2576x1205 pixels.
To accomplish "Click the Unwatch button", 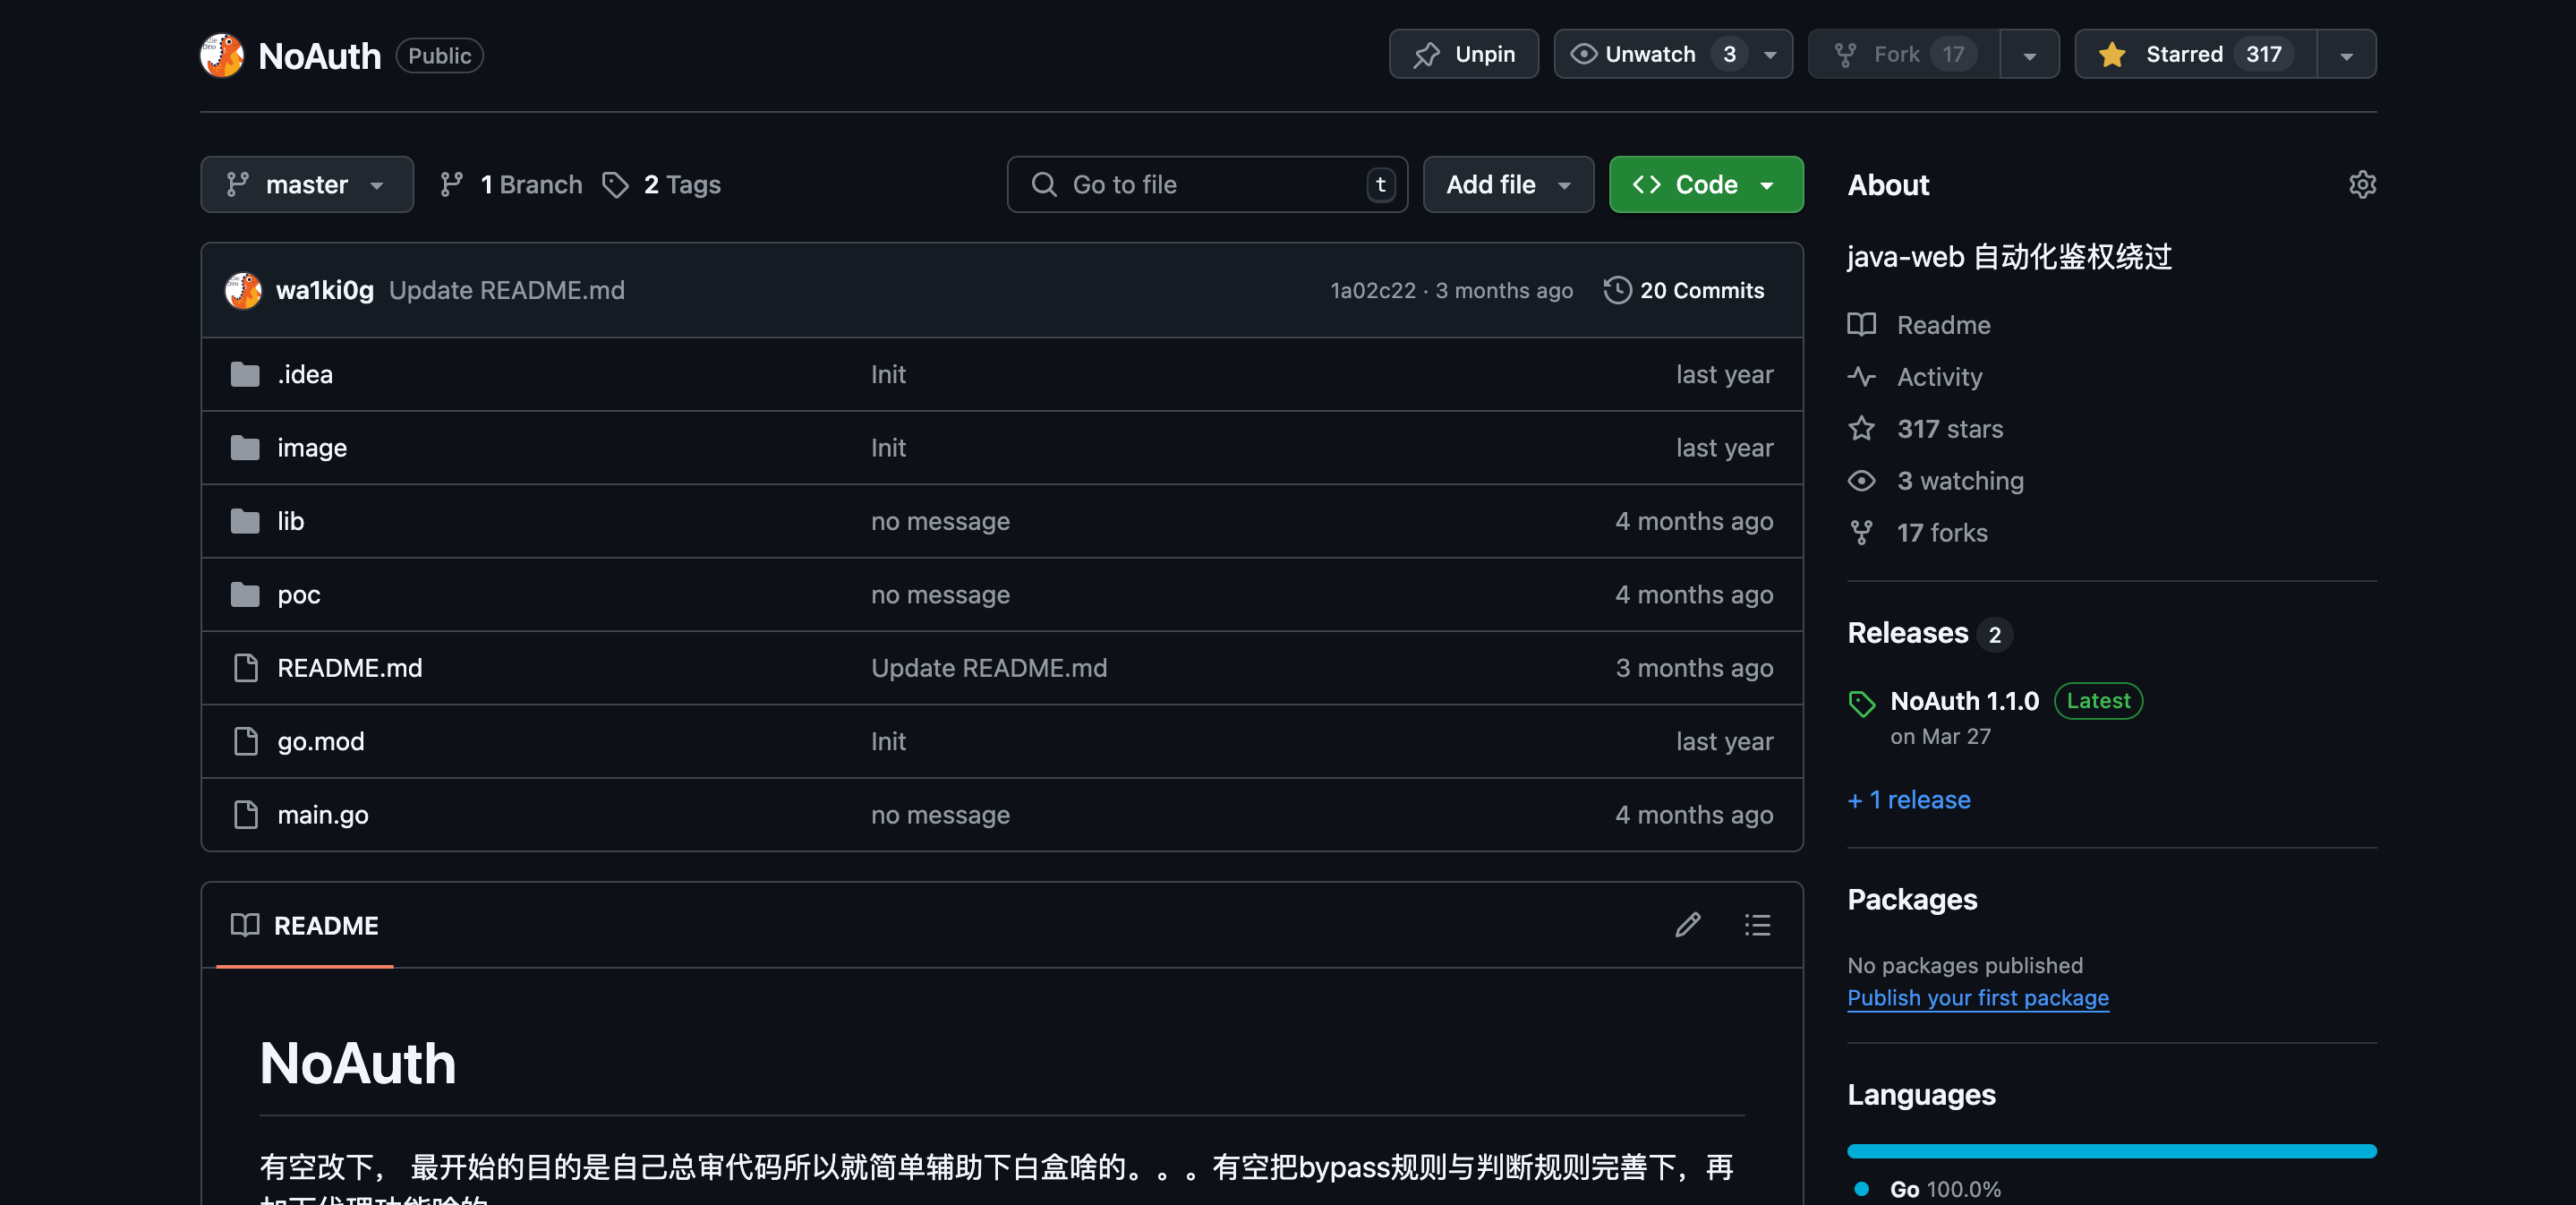I will pyautogui.click(x=1650, y=54).
